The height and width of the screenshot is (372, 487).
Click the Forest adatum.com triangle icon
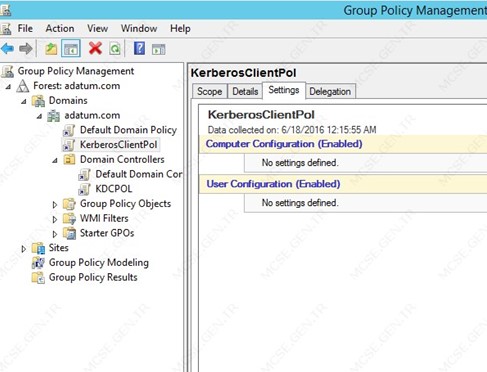pyautogui.click(x=23, y=86)
